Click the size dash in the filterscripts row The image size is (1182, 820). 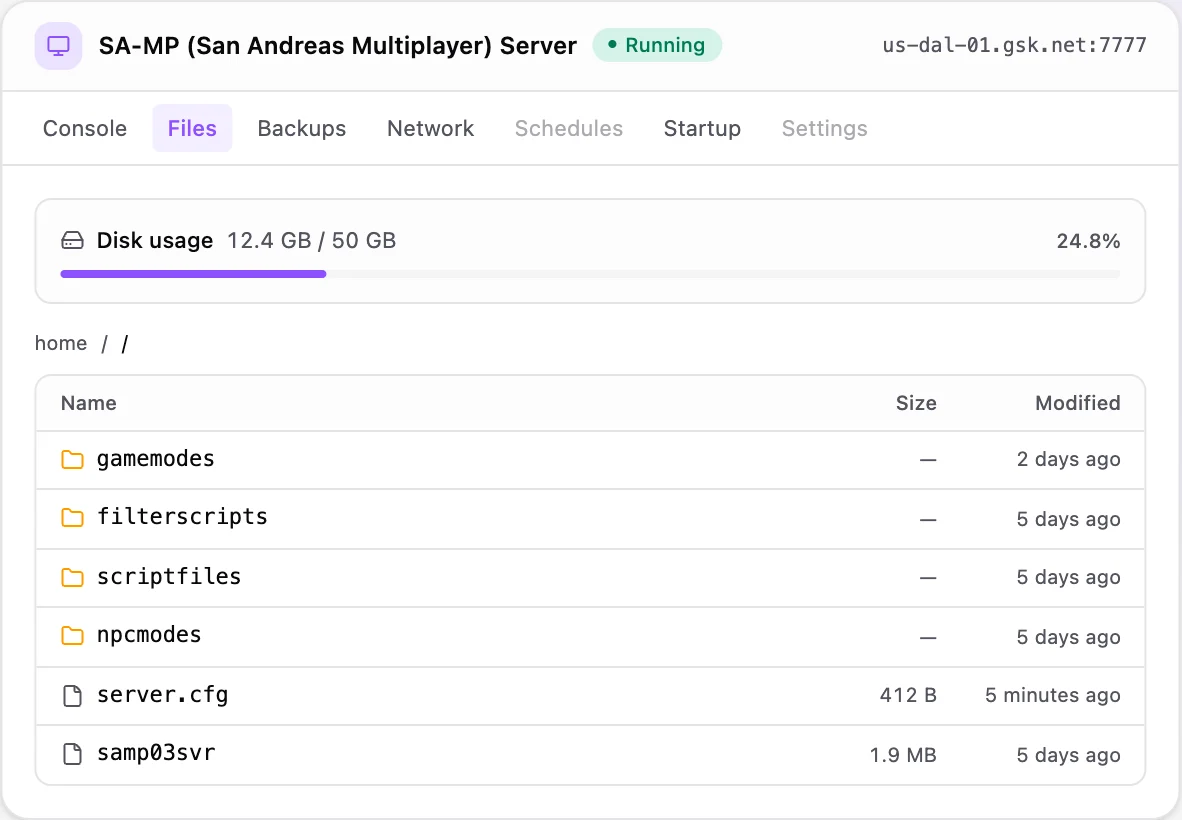click(928, 519)
